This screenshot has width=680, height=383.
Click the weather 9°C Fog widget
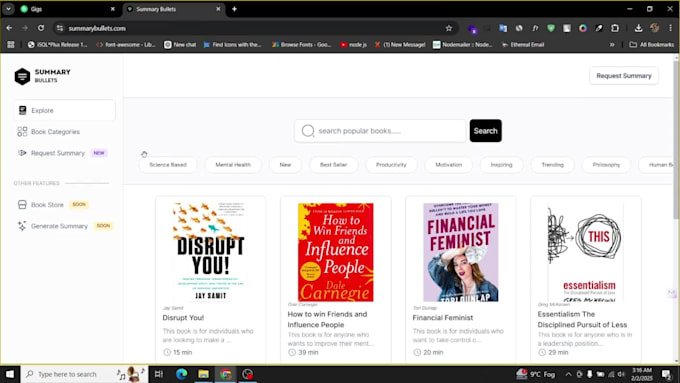(x=536, y=374)
